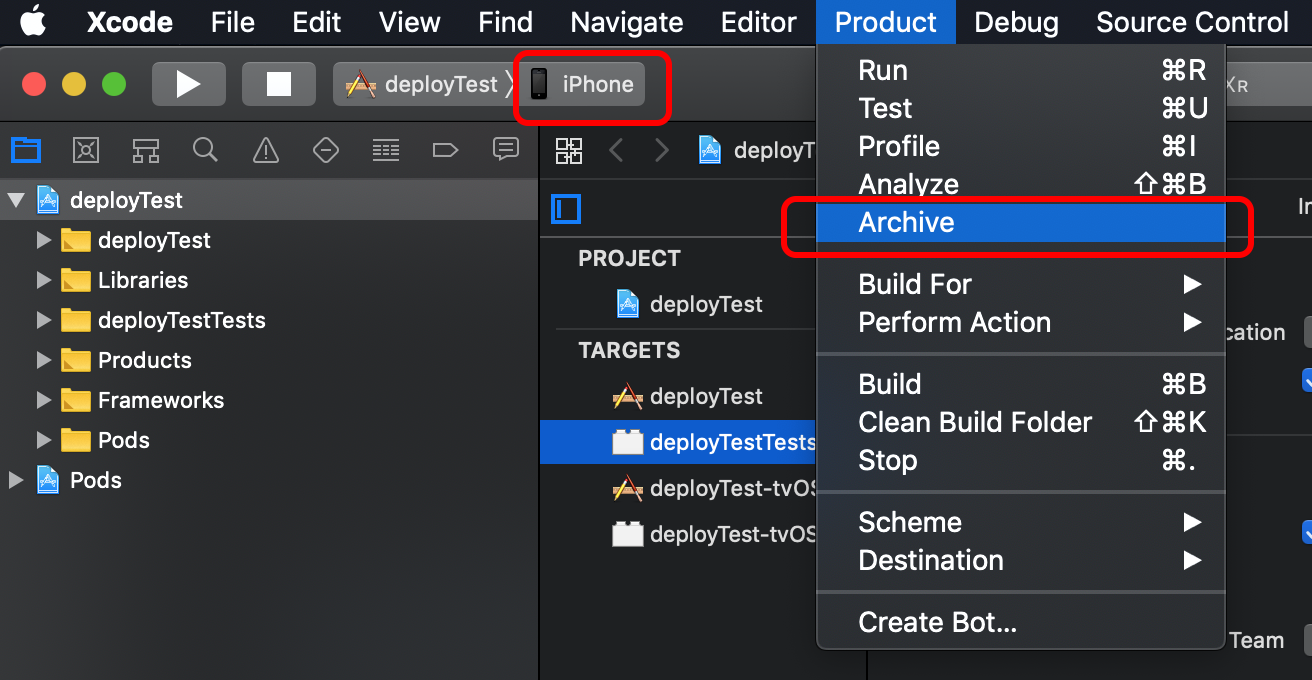Open the Scheme submenu

point(1021,522)
